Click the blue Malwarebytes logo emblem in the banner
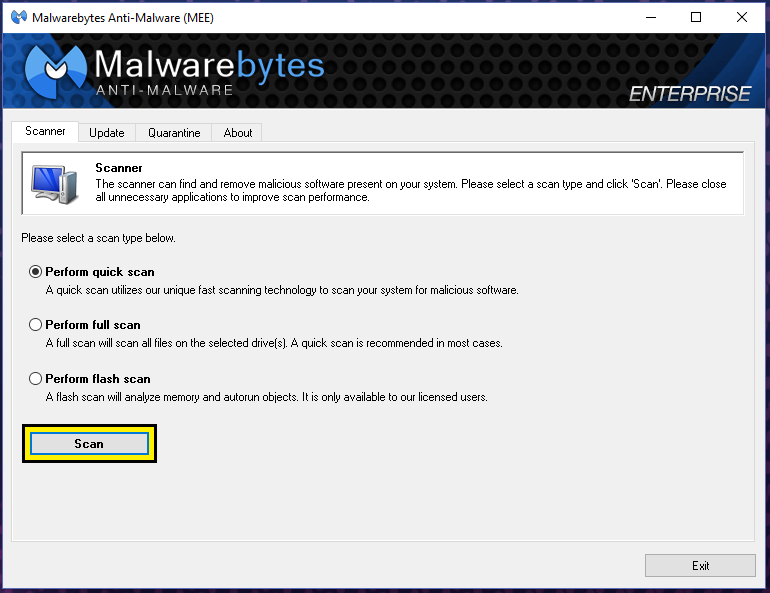Screen dimensions: 770x593 [55, 73]
